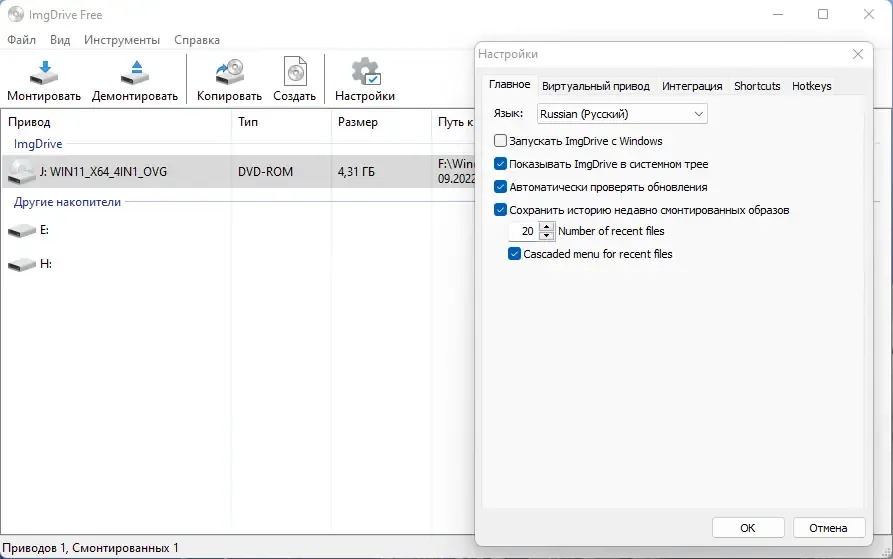Confirm settings with the OK button
The width and height of the screenshot is (893, 559).
pos(748,528)
